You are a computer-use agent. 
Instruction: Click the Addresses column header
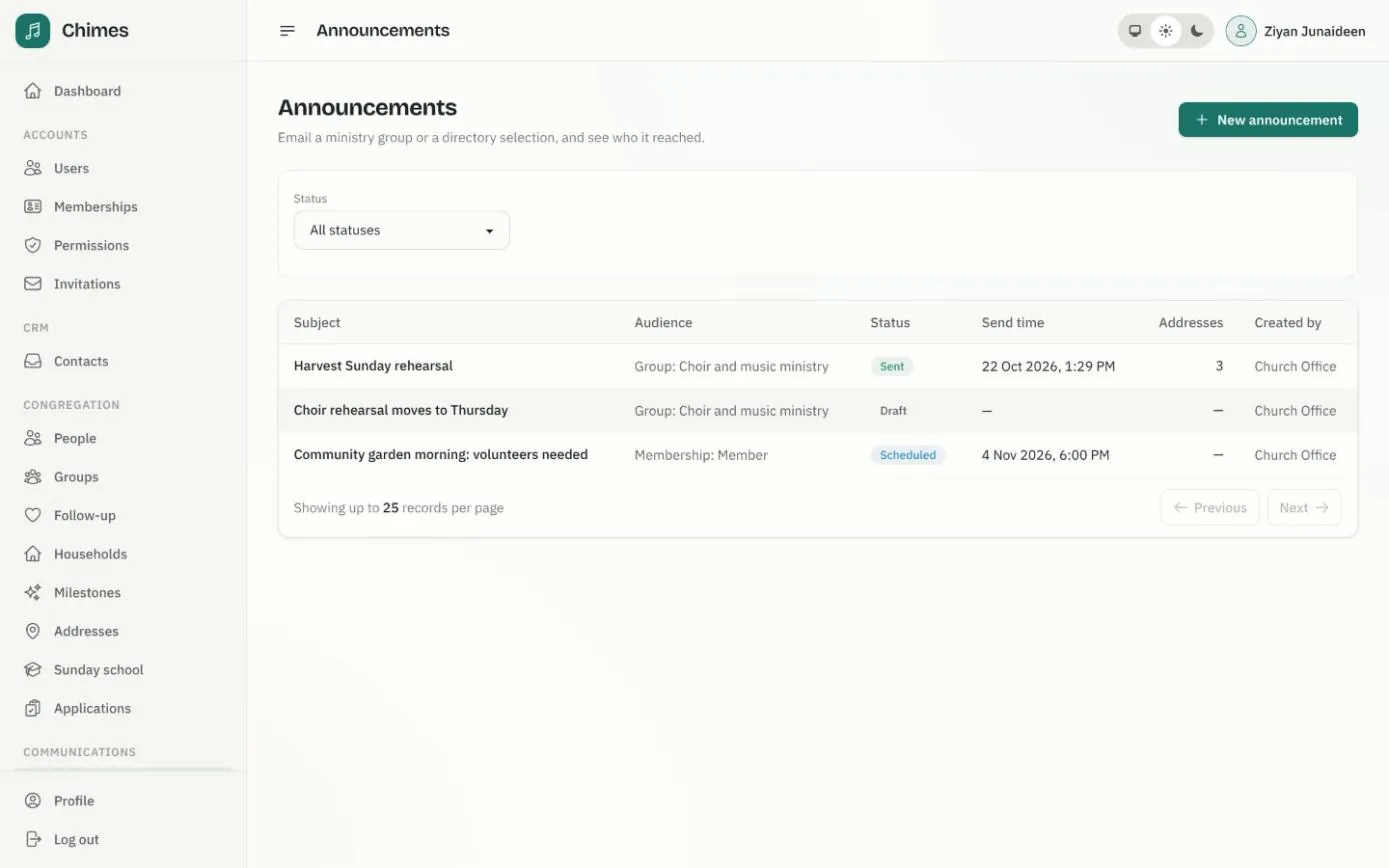click(1191, 323)
